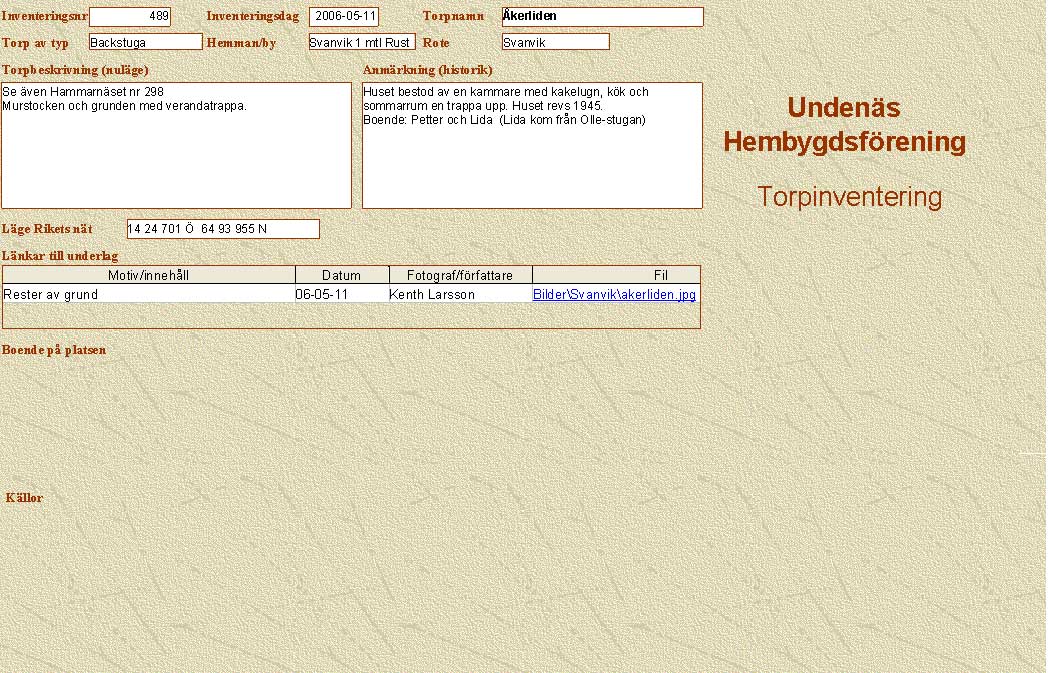Screen dimensions: 1048x673
Task: Click the Torpinventering heading text
Action: [849, 197]
